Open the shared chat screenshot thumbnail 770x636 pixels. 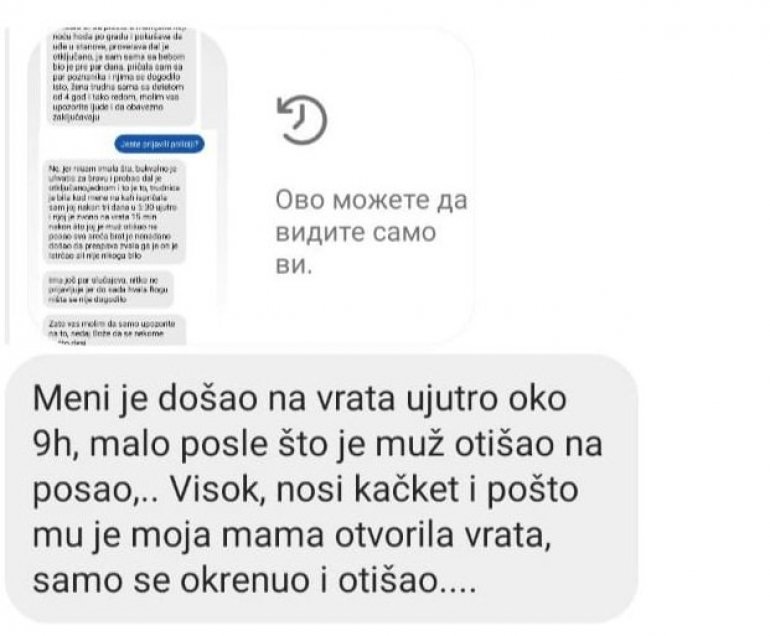pyautogui.click(x=129, y=187)
